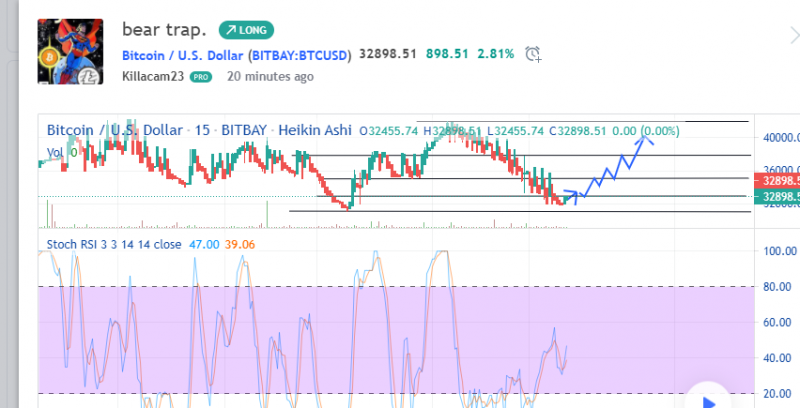Click the green LONG badge
This screenshot has width=800, height=408.
(x=246, y=30)
